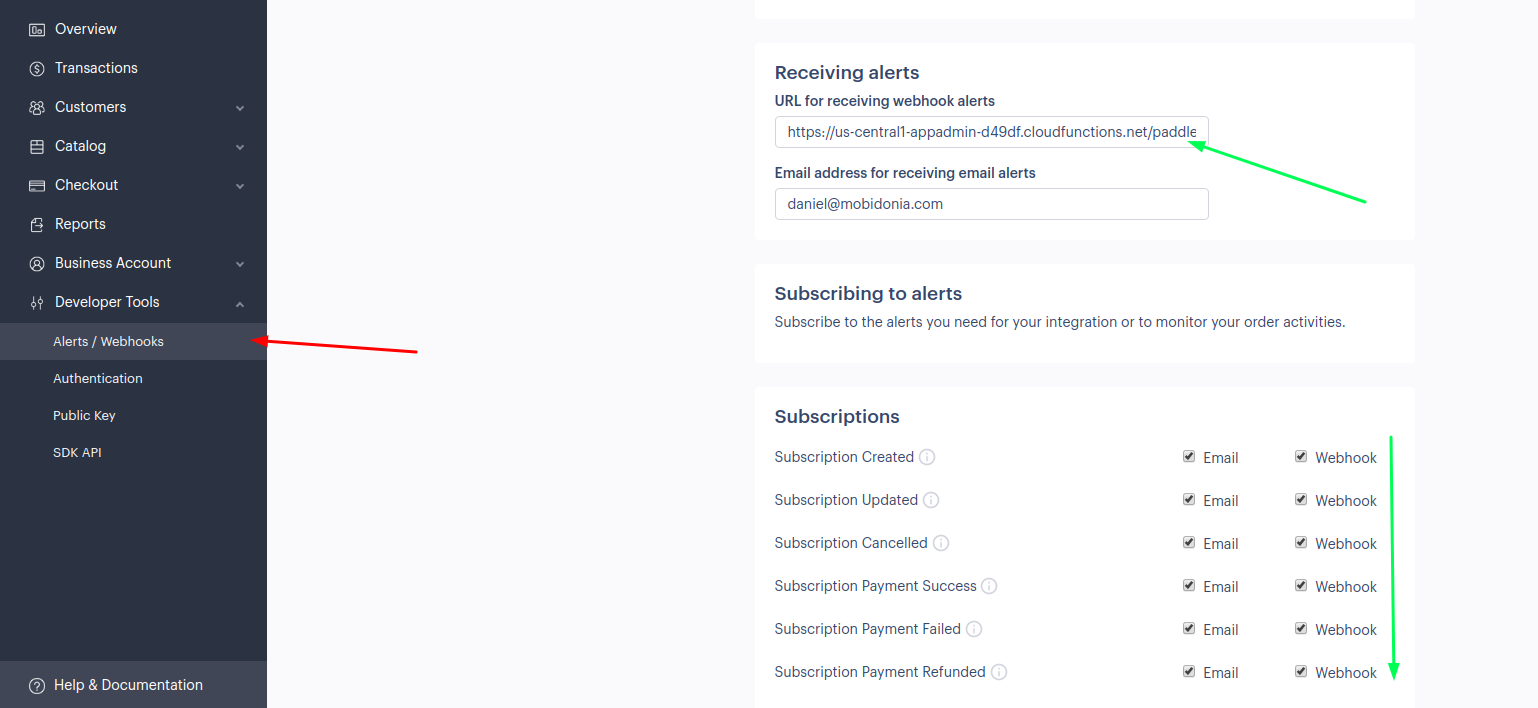
Task: Toggle Email checkbox for Subscription Payment Success
Action: point(1189,585)
